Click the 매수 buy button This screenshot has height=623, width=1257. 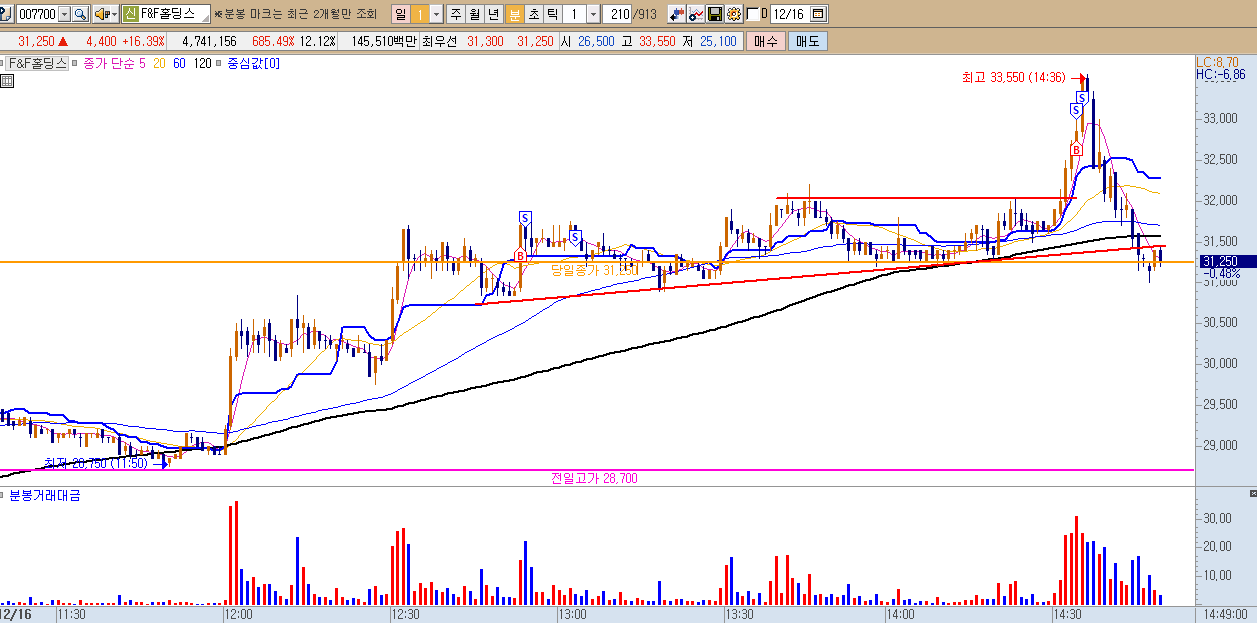[765, 41]
